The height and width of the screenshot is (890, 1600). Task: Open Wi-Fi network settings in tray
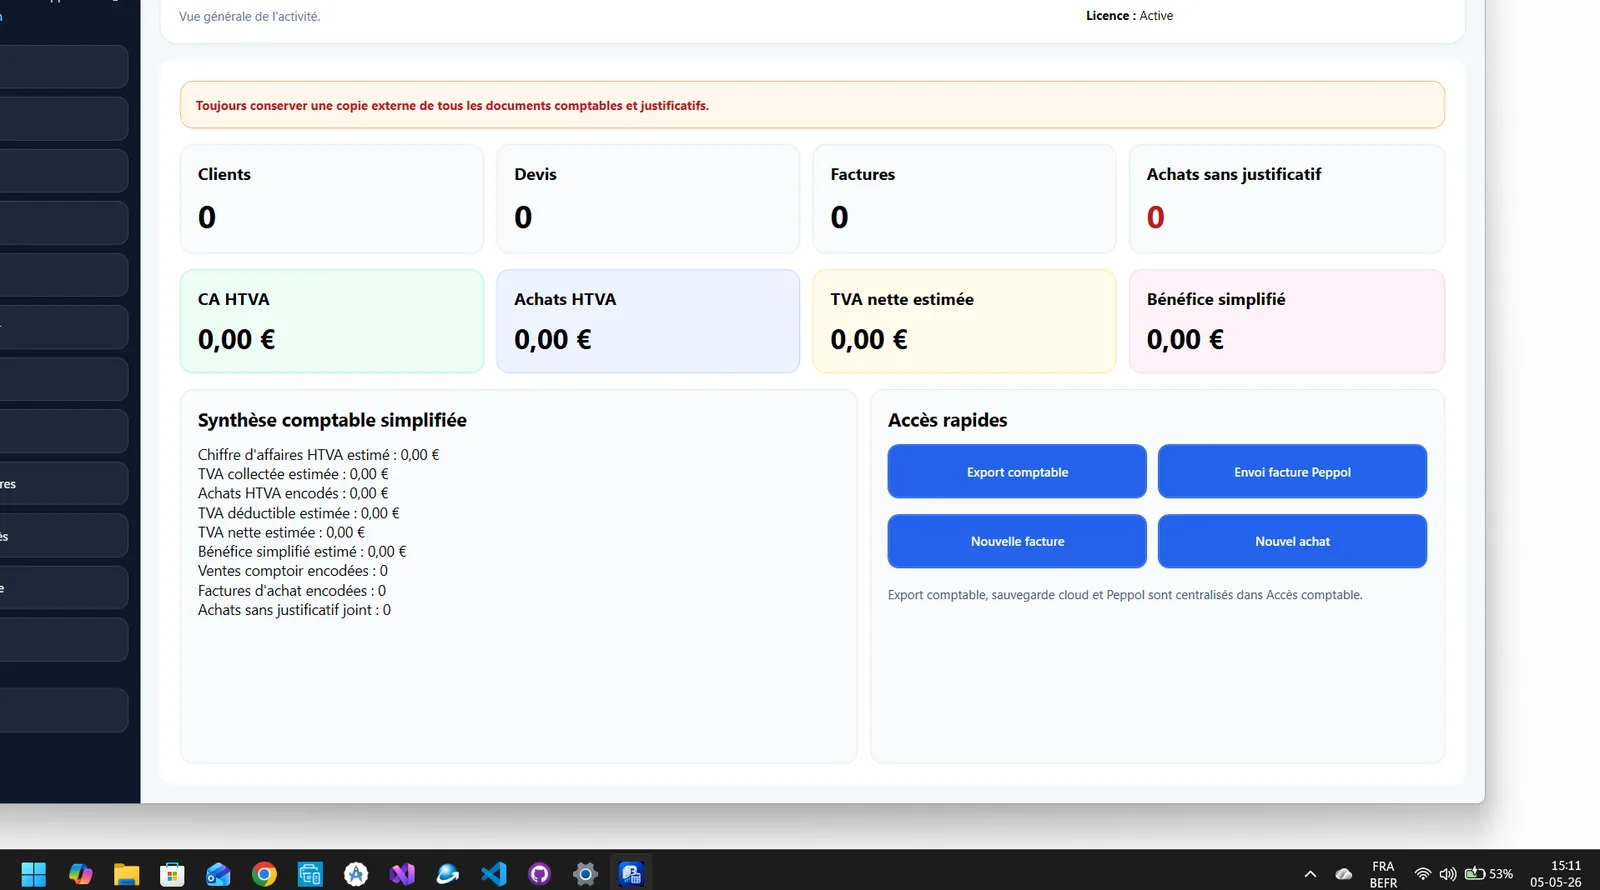(1422, 874)
